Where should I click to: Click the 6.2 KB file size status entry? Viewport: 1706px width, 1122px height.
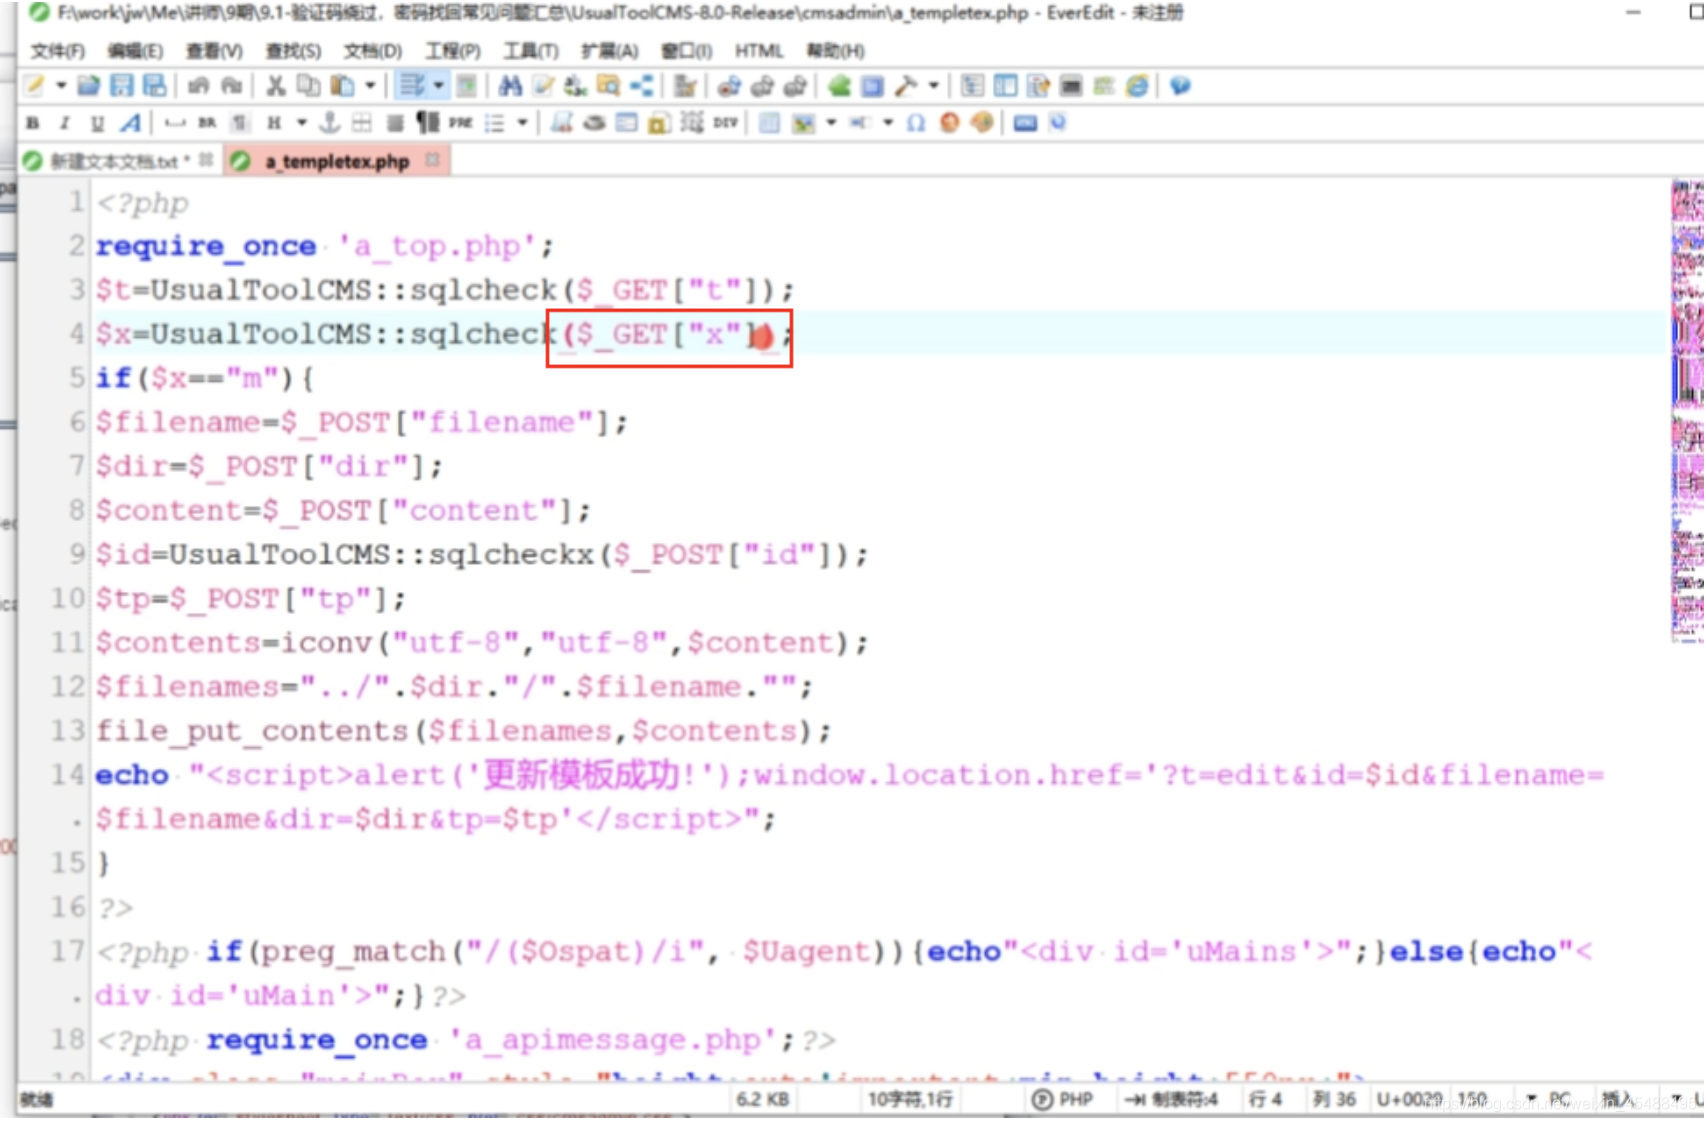763,1099
